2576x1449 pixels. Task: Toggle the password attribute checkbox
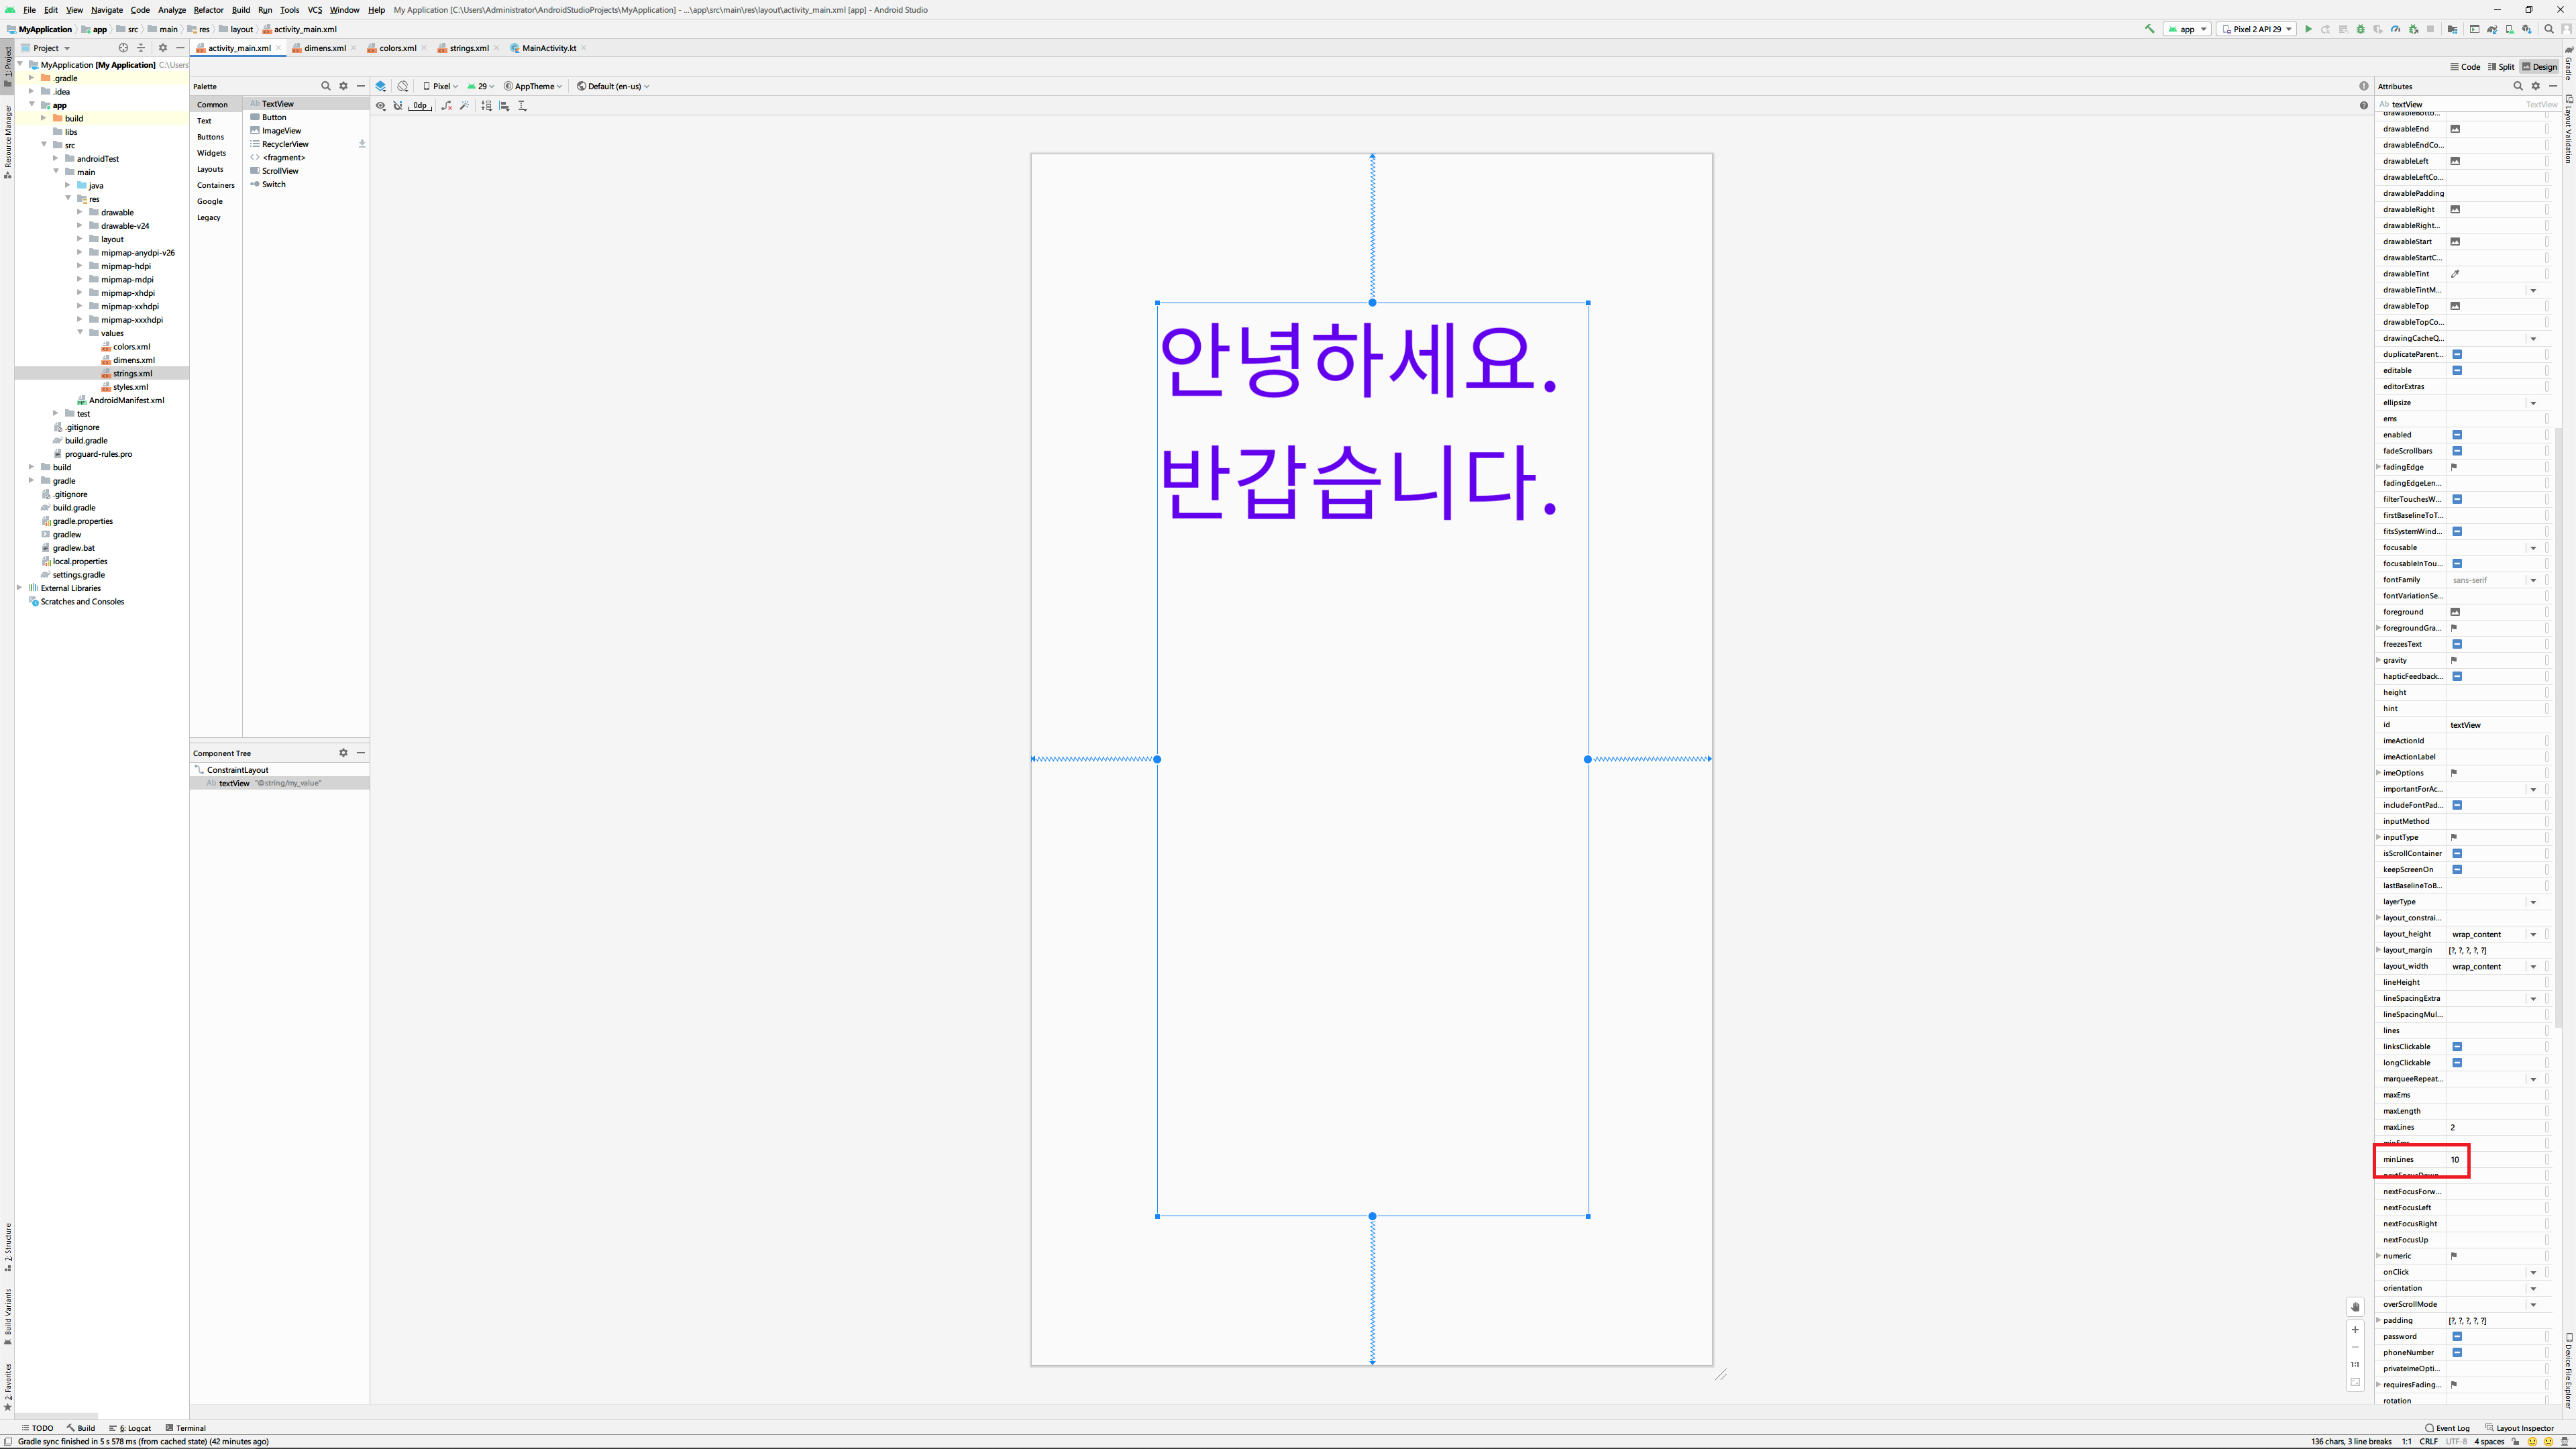click(x=2457, y=1337)
